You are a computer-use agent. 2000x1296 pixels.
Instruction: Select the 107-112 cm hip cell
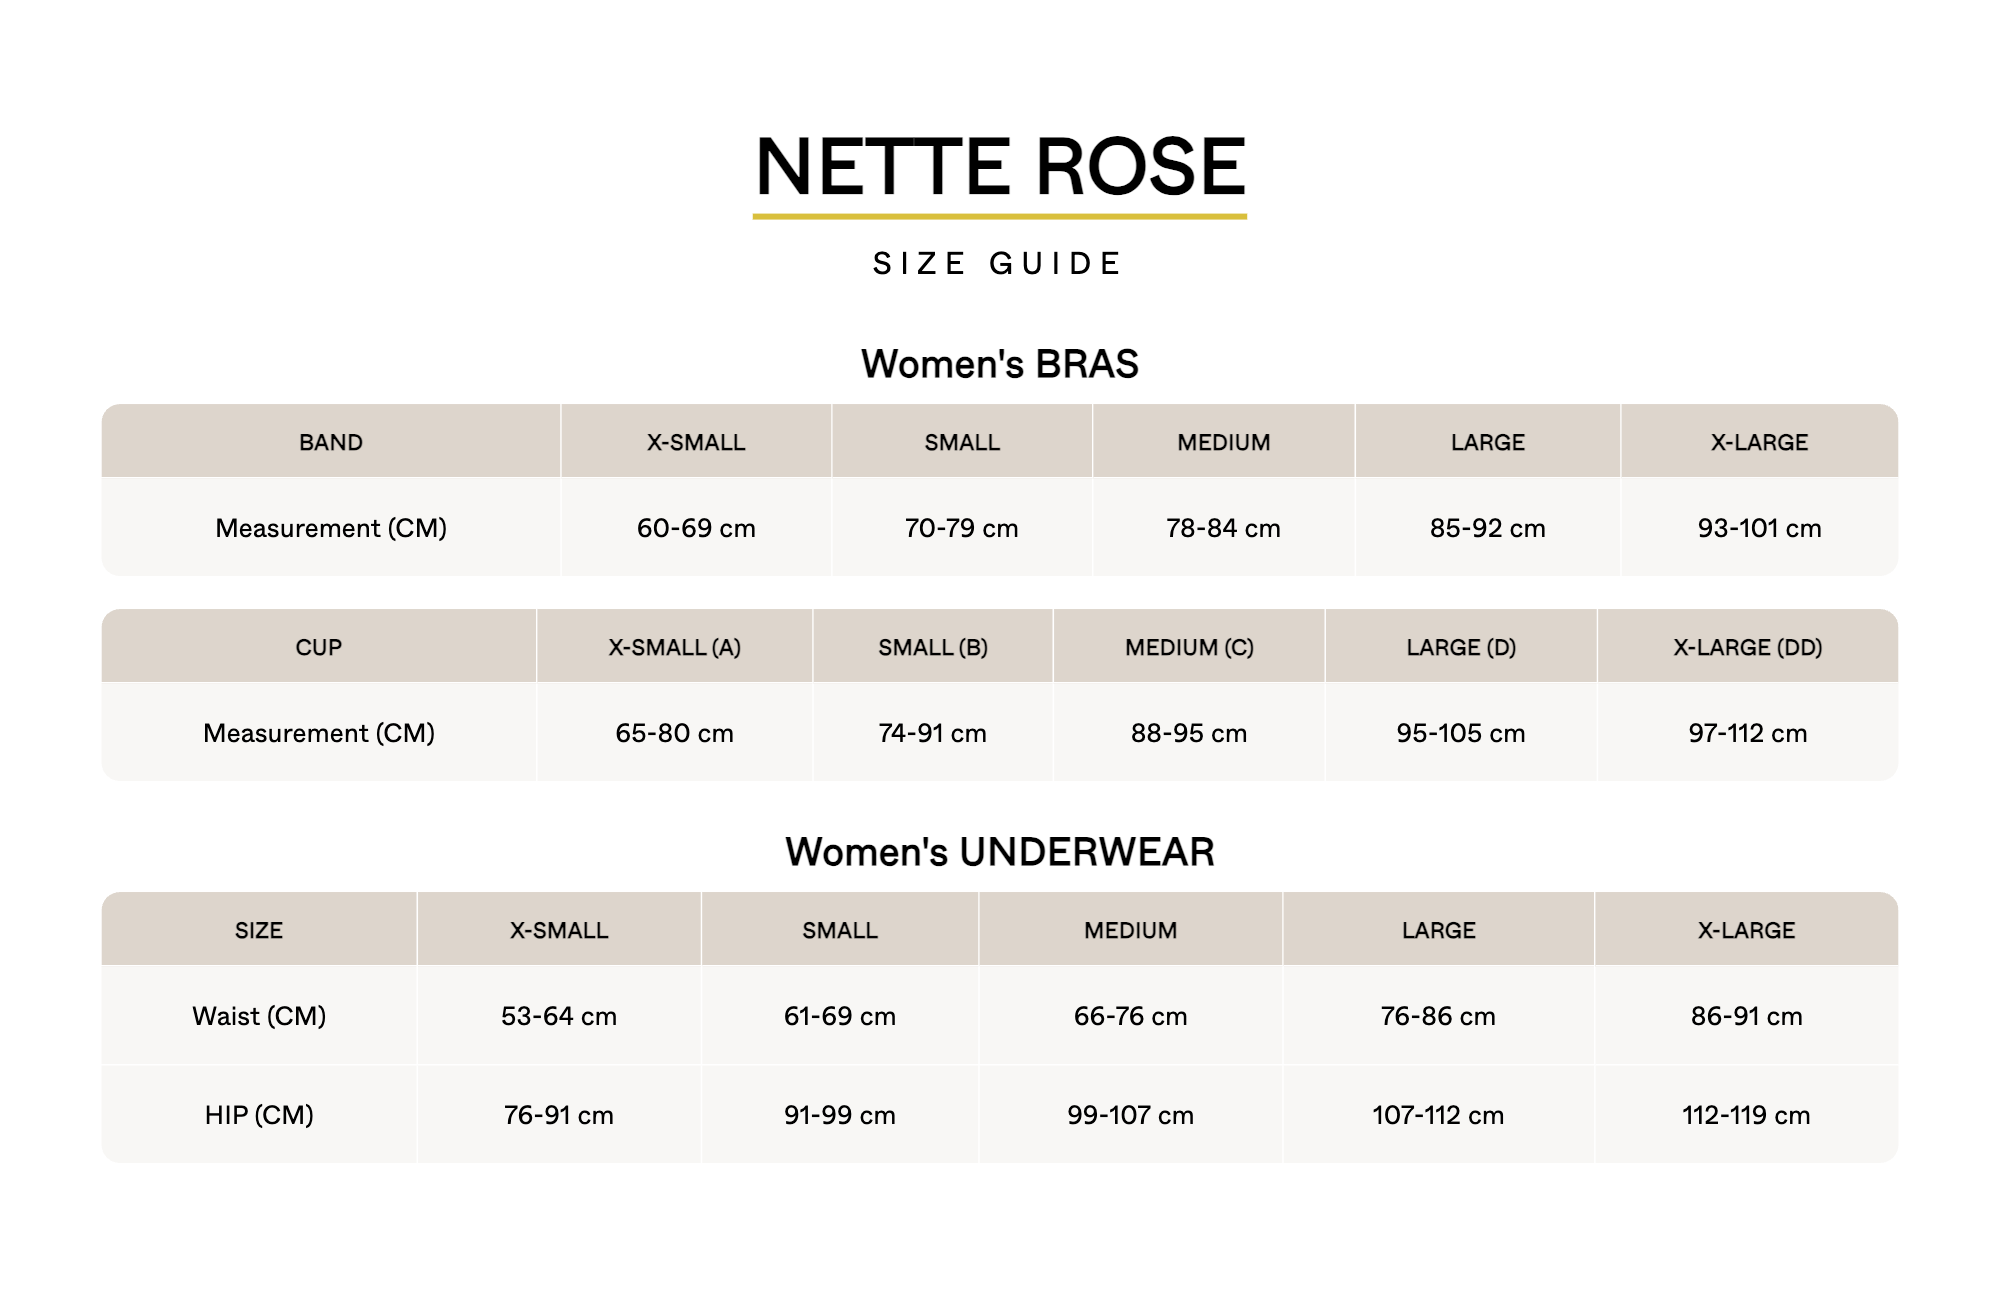pyautogui.click(x=1438, y=1115)
